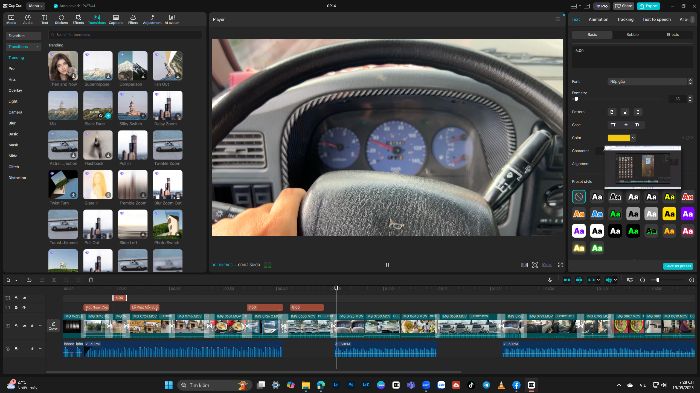Select the Transitions tab icon
The image size is (700, 393).
(97, 19)
